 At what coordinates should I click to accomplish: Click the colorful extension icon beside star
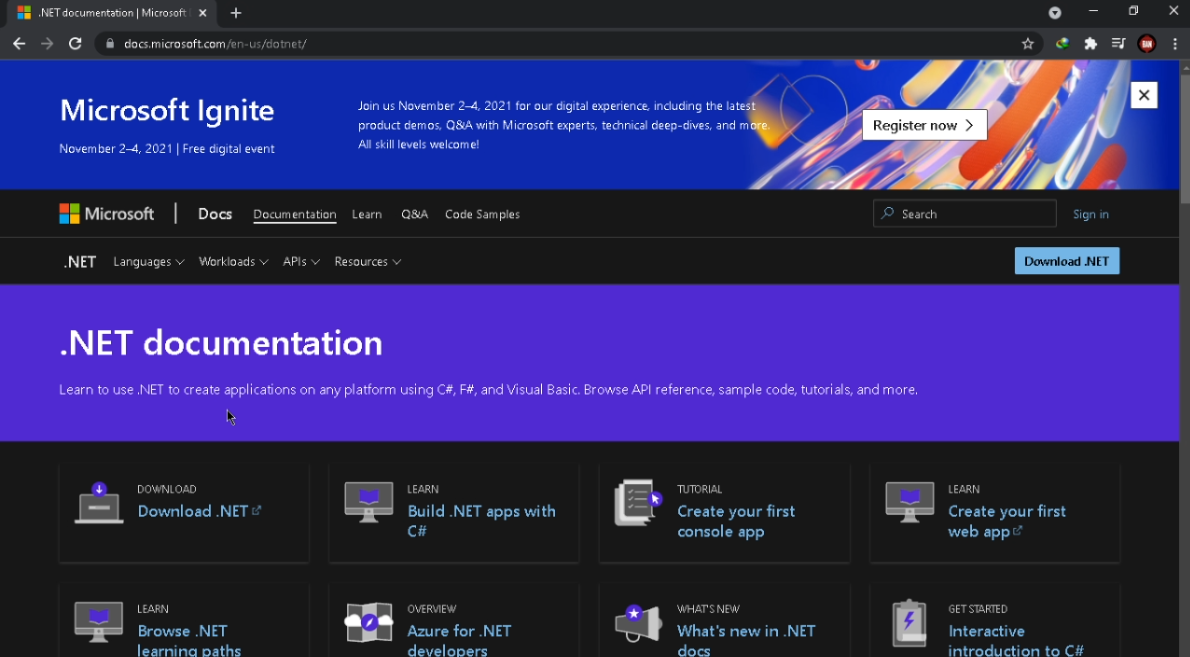(x=1062, y=44)
